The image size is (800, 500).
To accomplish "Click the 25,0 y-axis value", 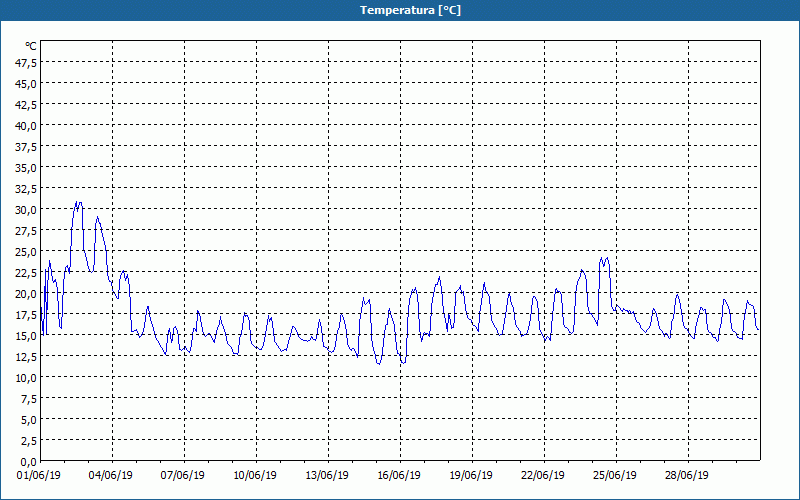I will click(x=26, y=252).
